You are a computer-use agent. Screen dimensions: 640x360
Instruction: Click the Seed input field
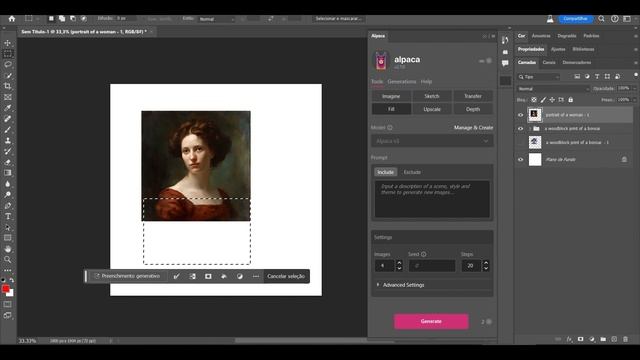[x=432, y=266]
